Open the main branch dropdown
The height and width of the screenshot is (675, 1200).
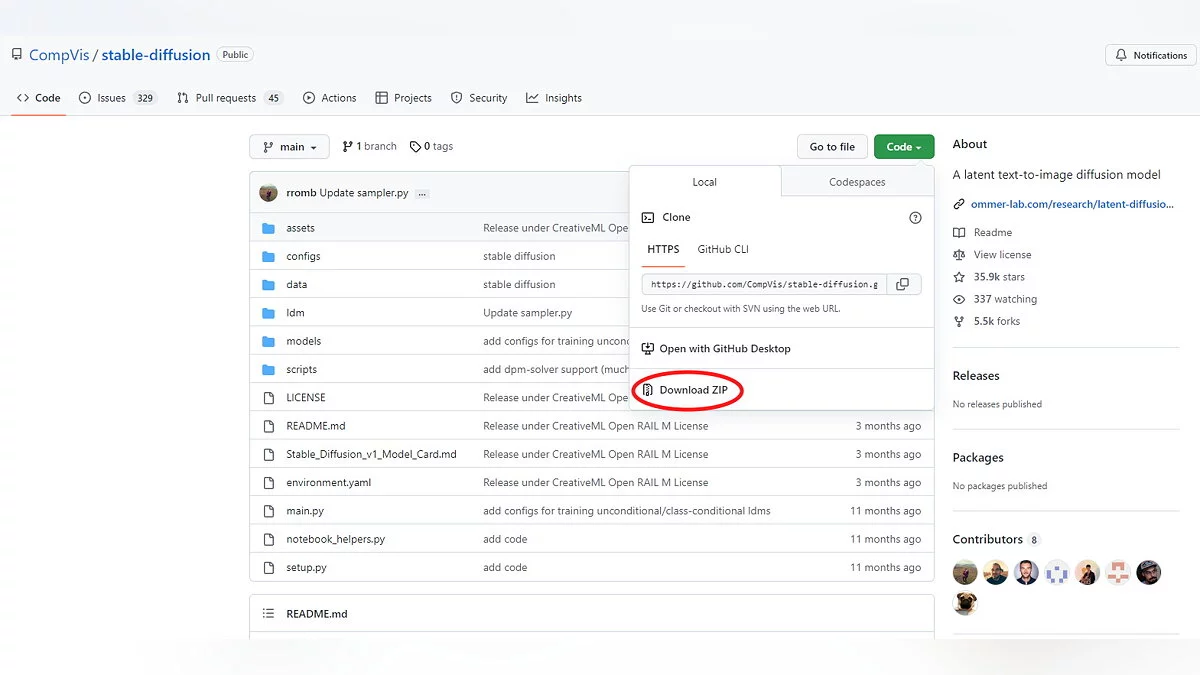click(289, 147)
